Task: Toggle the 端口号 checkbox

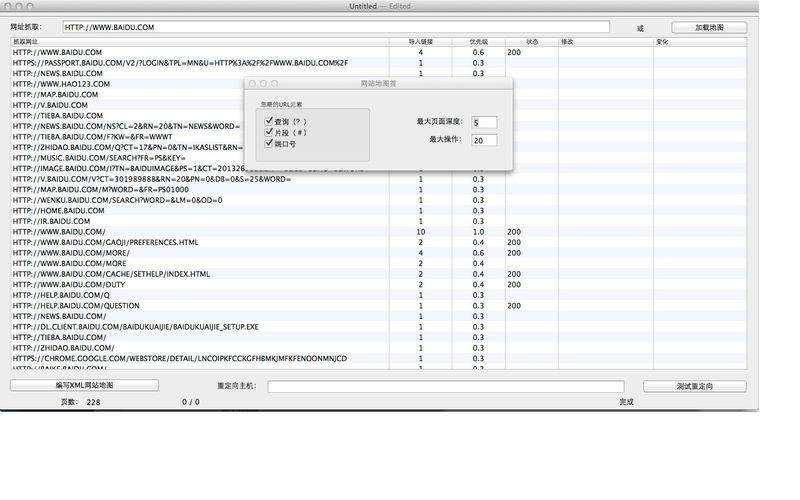Action: tap(269, 143)
